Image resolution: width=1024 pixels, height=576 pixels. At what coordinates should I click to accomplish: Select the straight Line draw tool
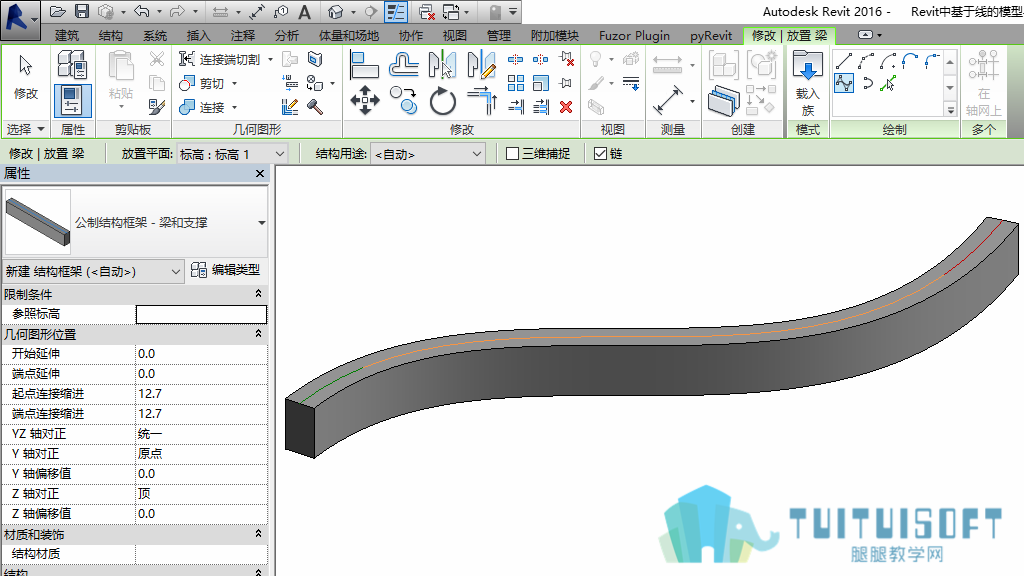[844, 61]
